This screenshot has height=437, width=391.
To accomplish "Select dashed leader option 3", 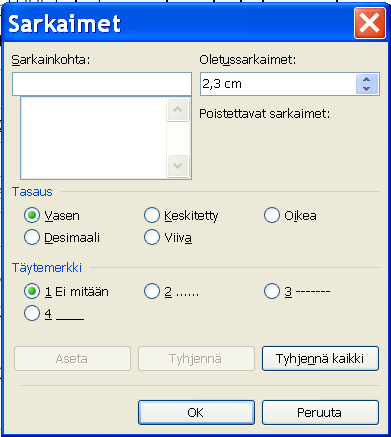I will [x=272, y=291].
